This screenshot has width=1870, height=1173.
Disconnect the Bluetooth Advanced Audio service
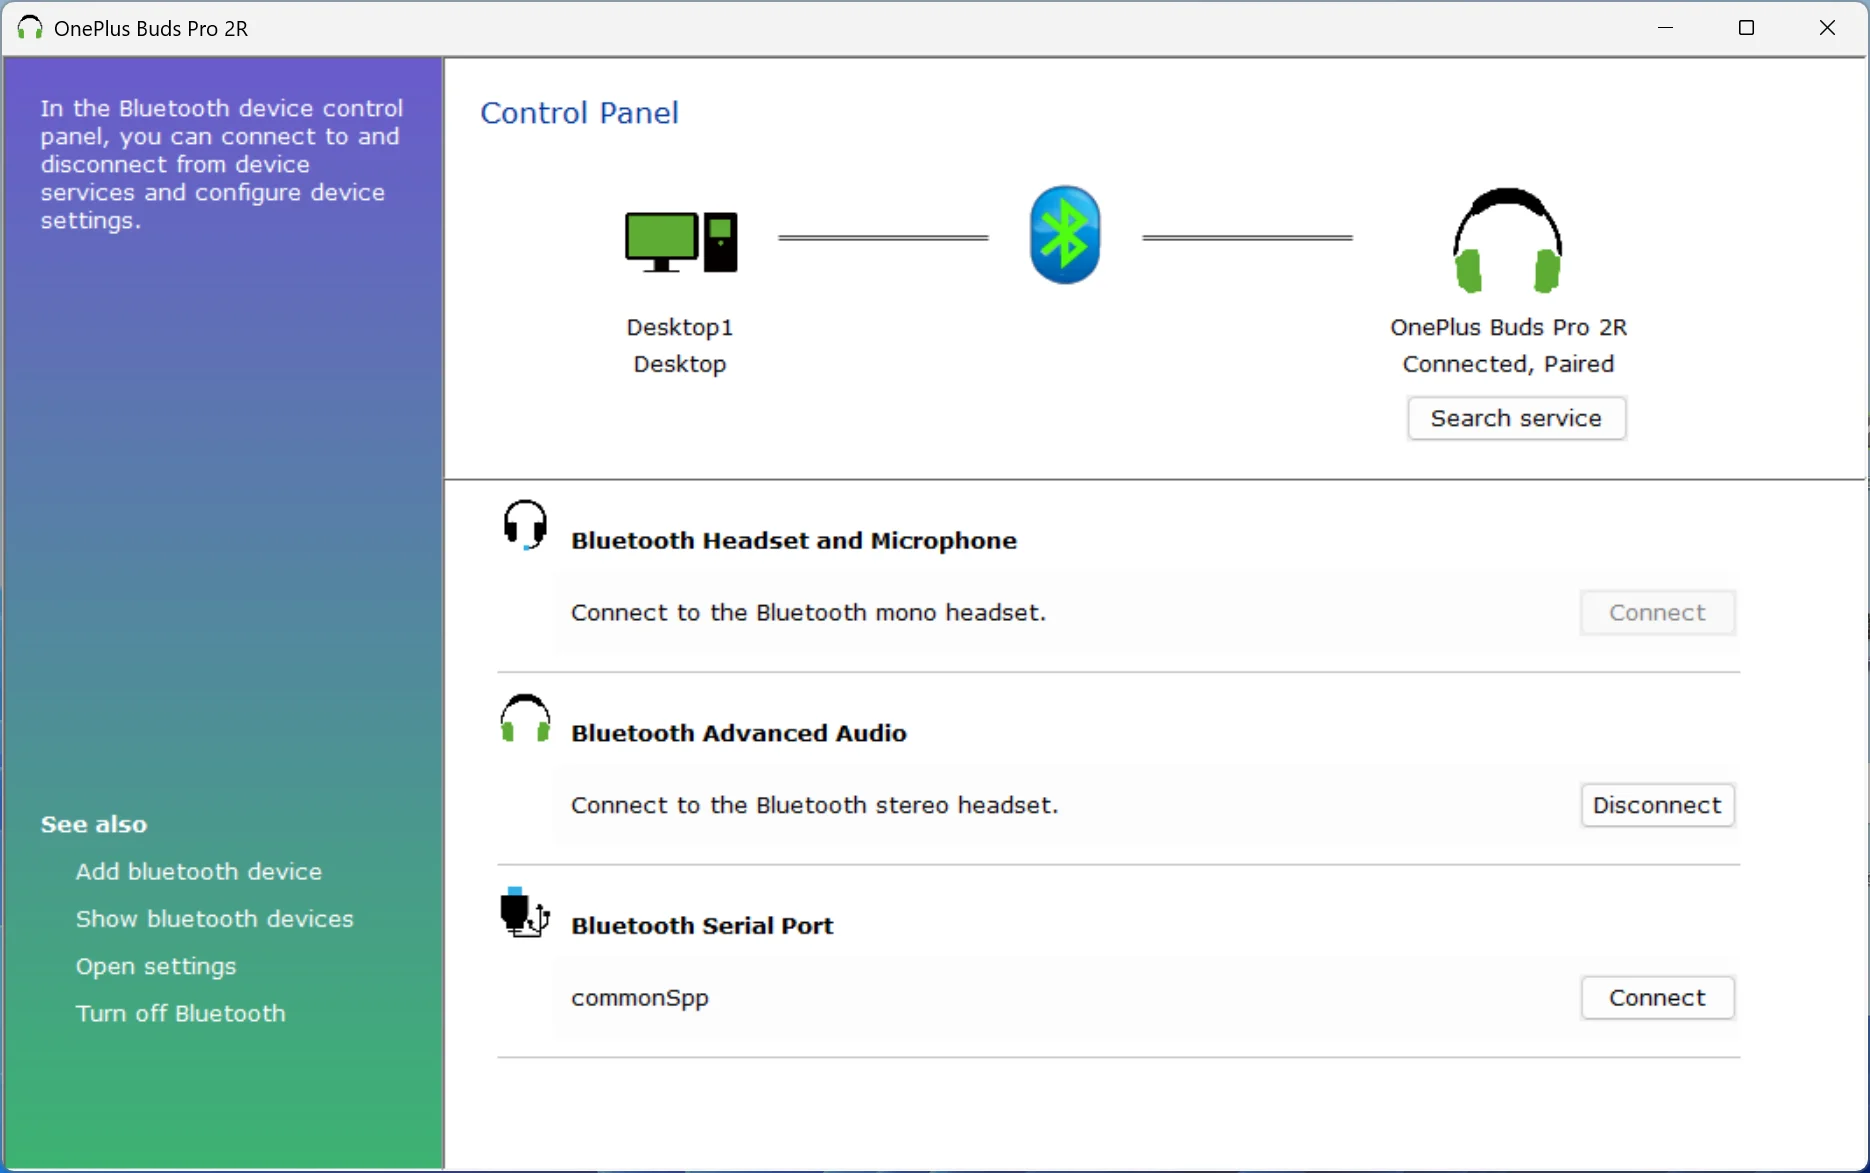[x=1657, y=805]
